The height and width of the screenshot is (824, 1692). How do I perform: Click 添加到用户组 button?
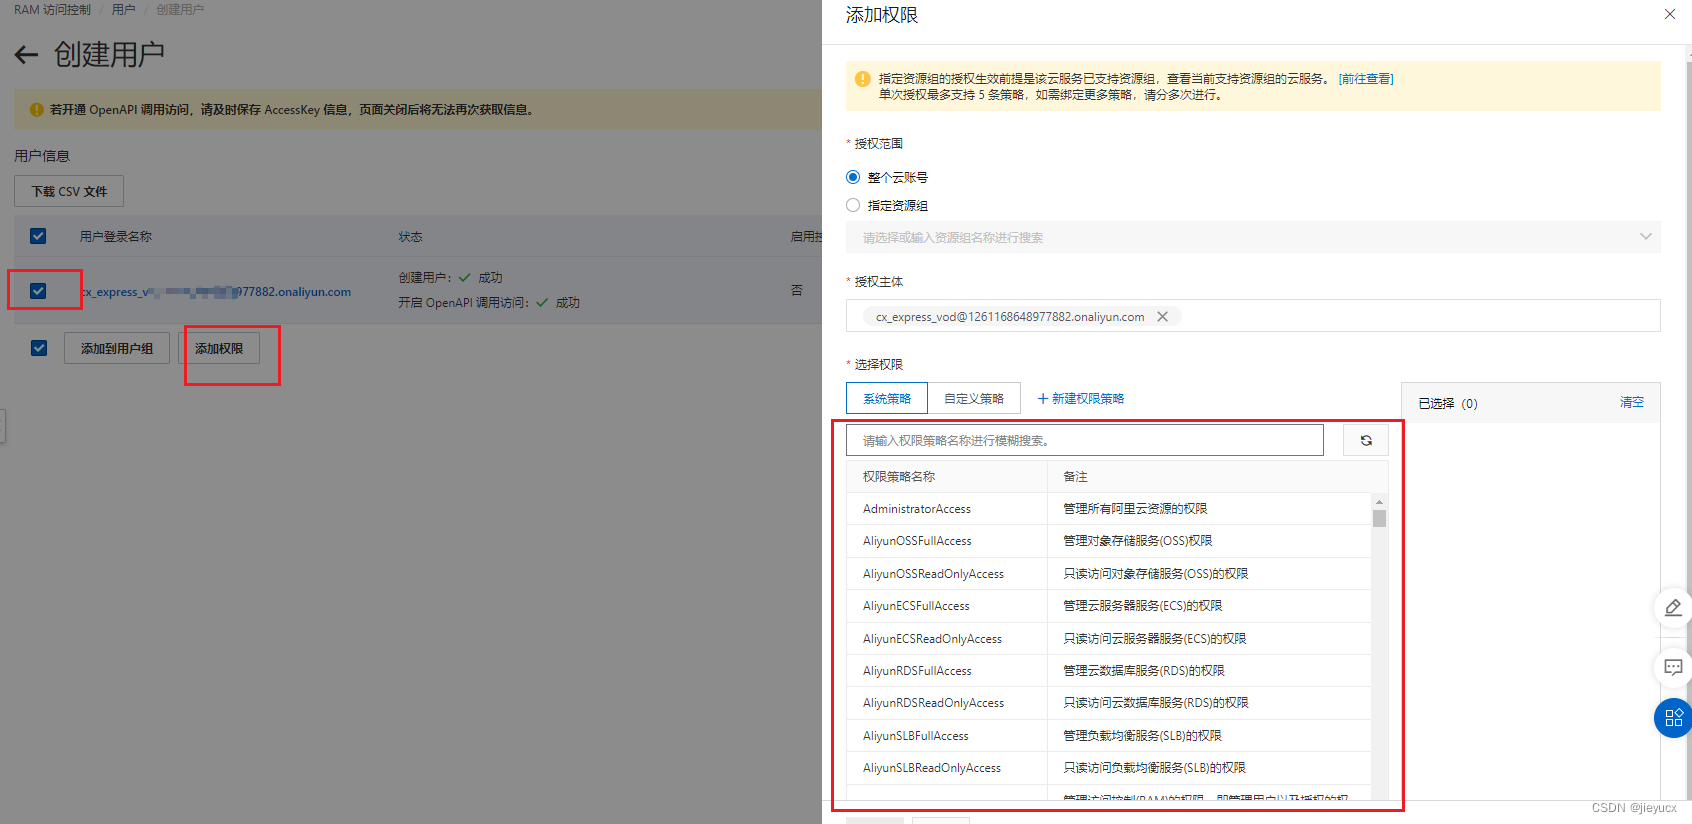pos(117,348)
